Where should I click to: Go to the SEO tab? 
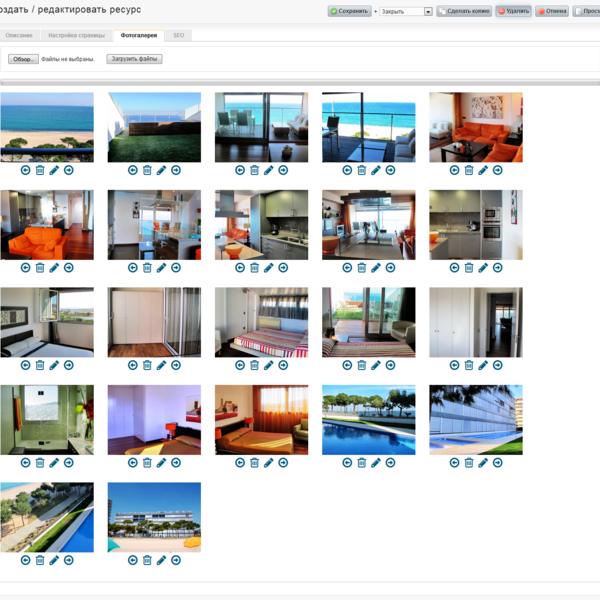pos(179,35)
